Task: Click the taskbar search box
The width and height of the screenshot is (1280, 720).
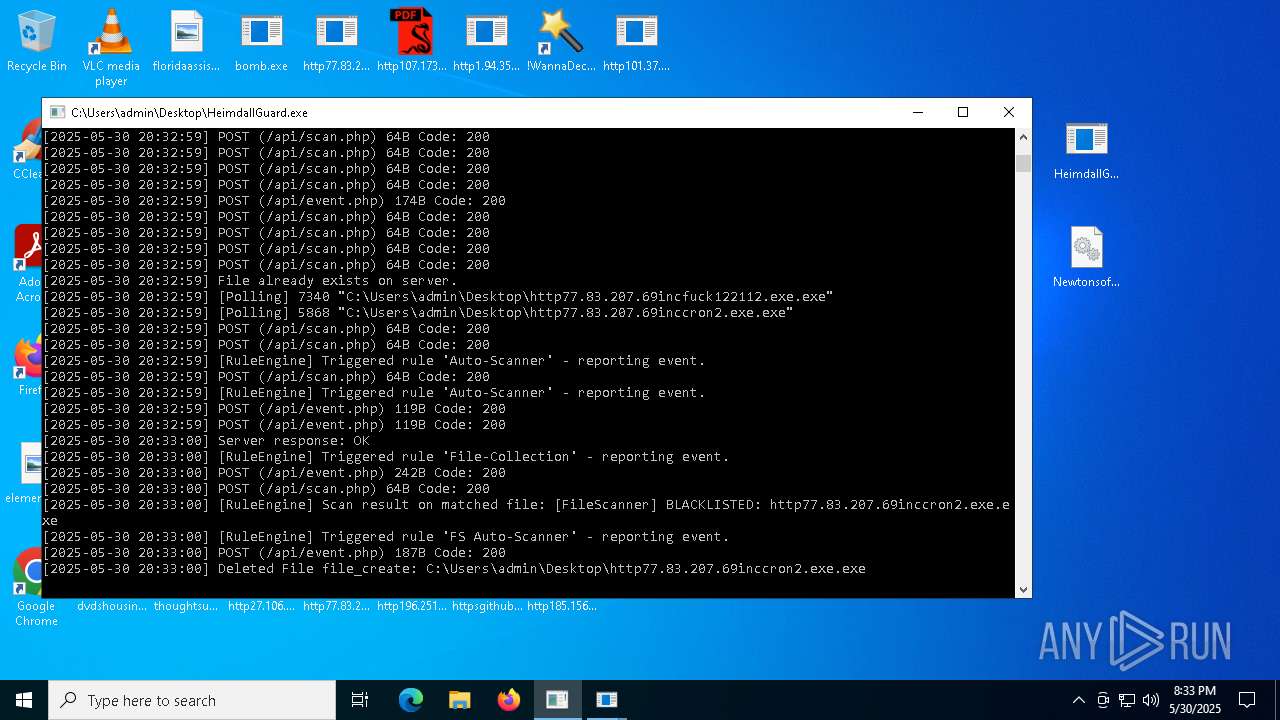Action: click(x=192, y=700)
